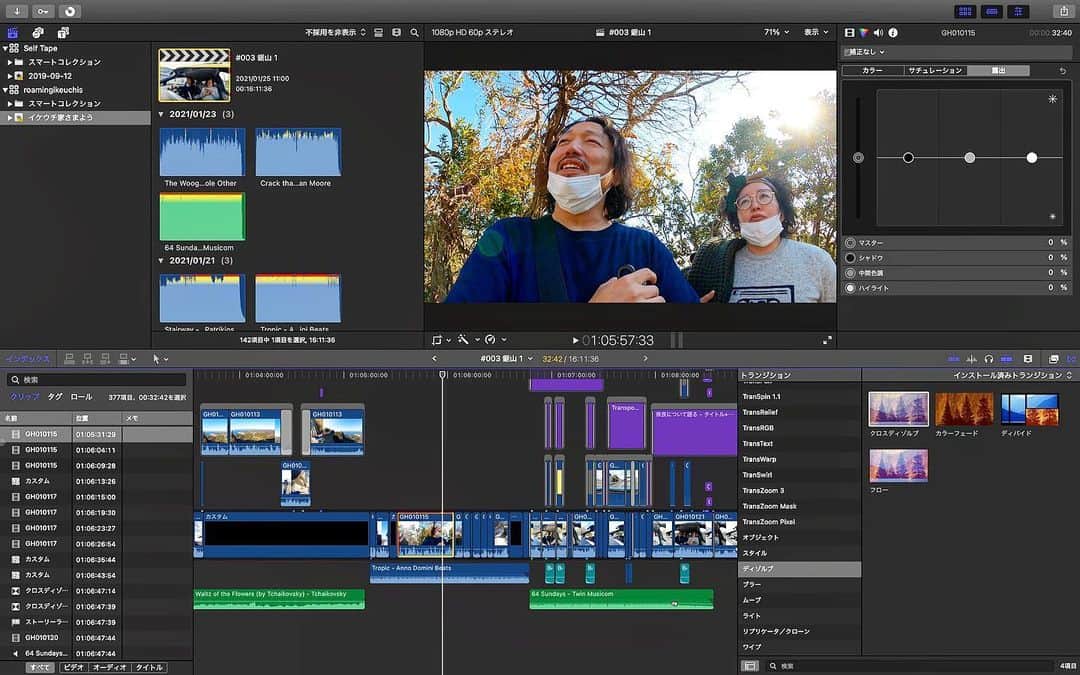This screenshot has width=1080, height=675.
Task: Adjust the highlights exposure puck
Action: click(x=1031, y=158)
